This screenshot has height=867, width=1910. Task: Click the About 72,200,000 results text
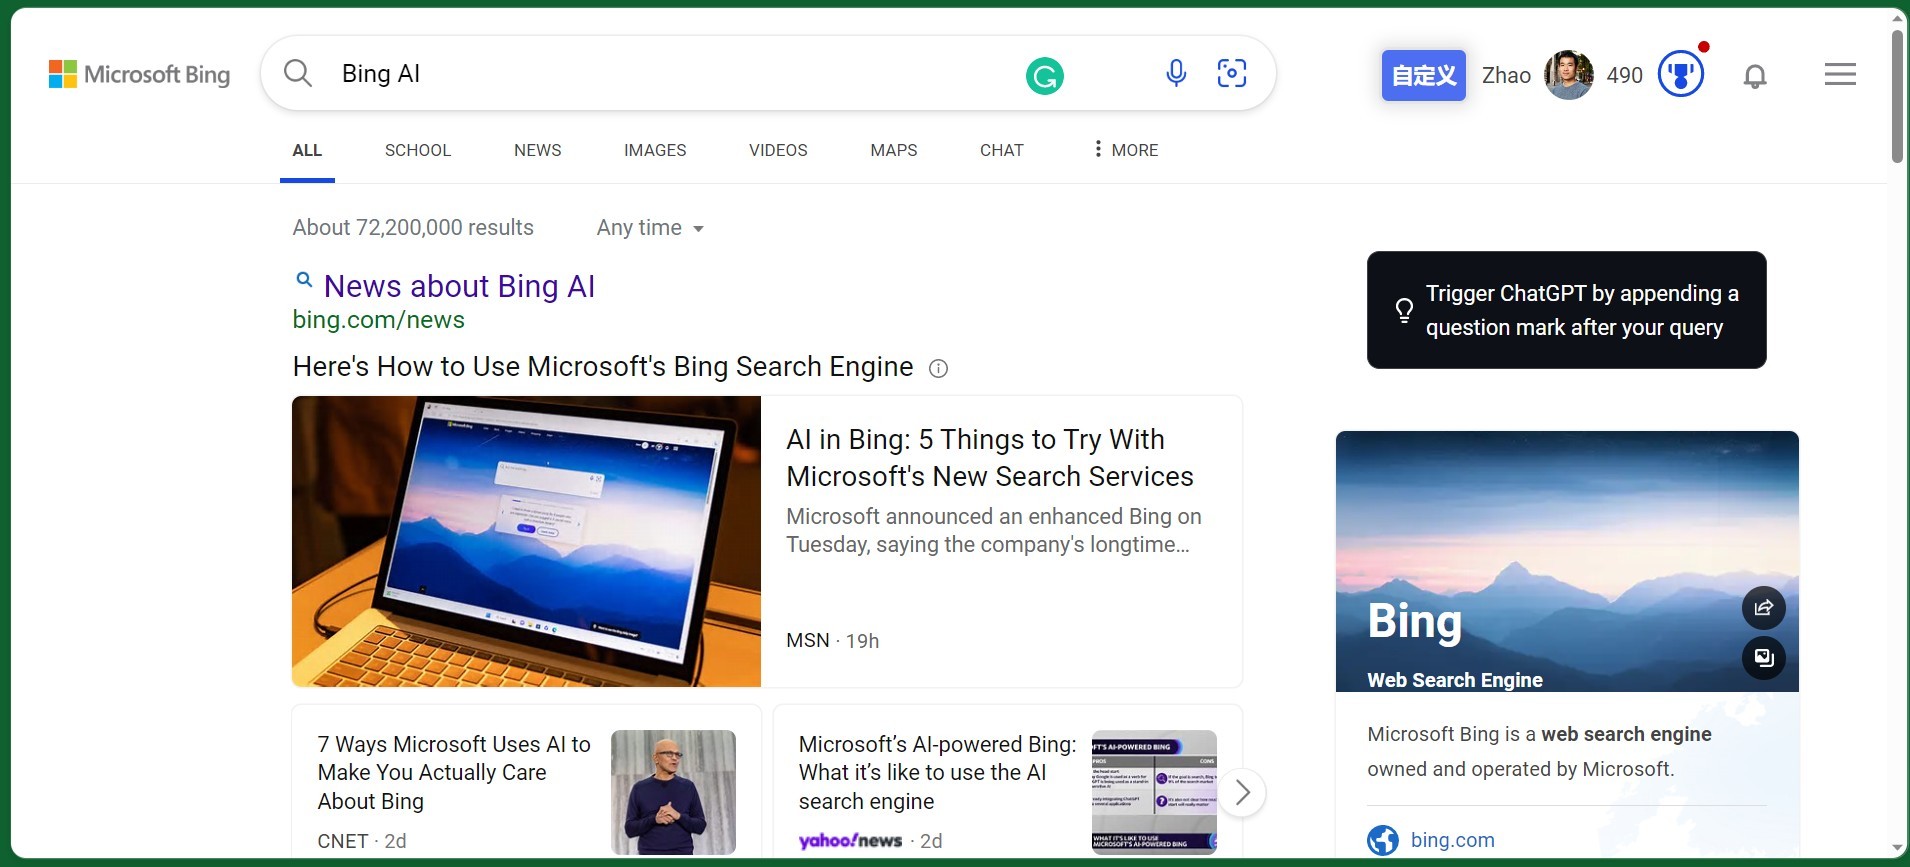click(x=413, y=228)
